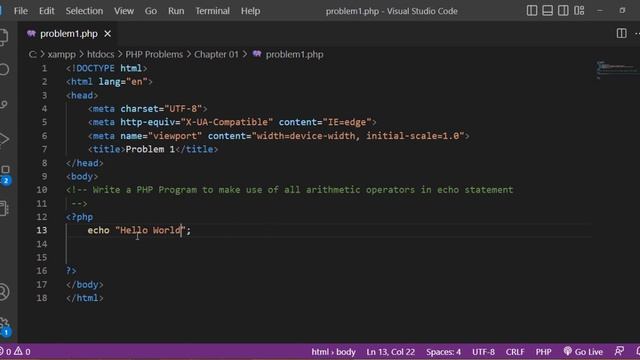Expand the htdocs breadcrumb folder
640x360 pixels.
coord(100,54)
